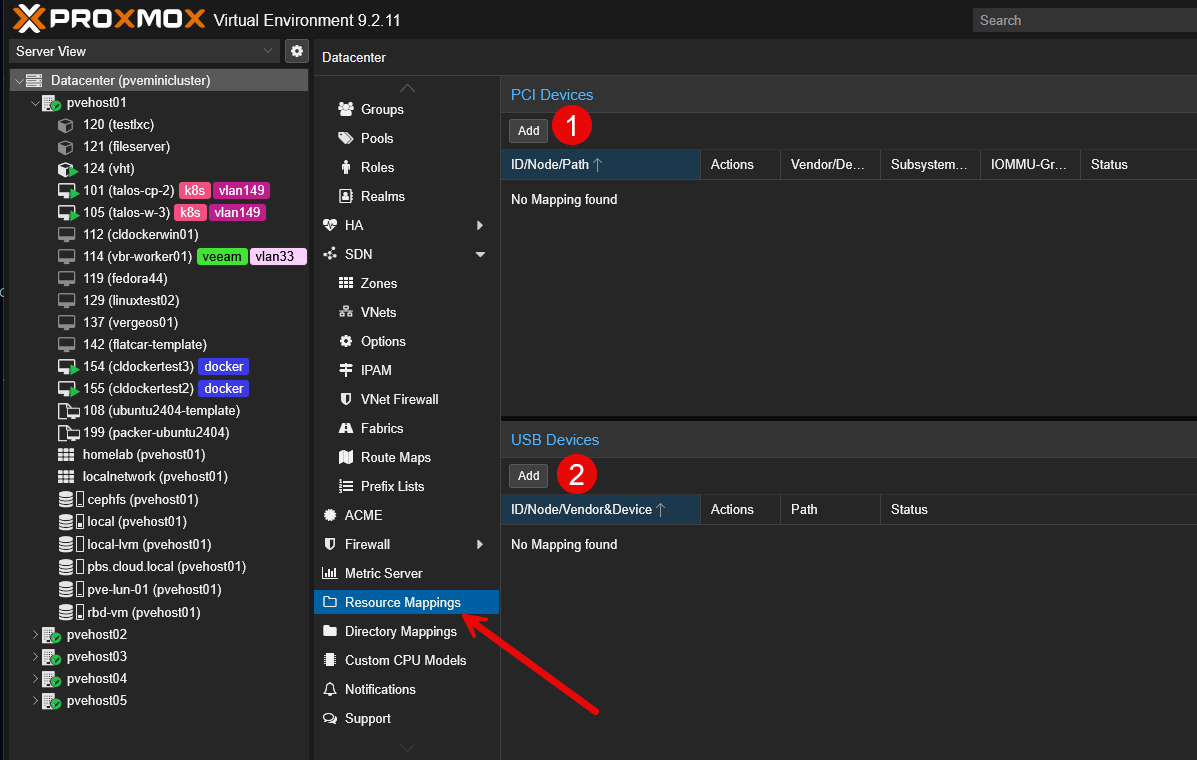Click template icon for 108 (ubuntu2404-template)
This screenshot has height=760, width=1197.
tap(68, 411)
